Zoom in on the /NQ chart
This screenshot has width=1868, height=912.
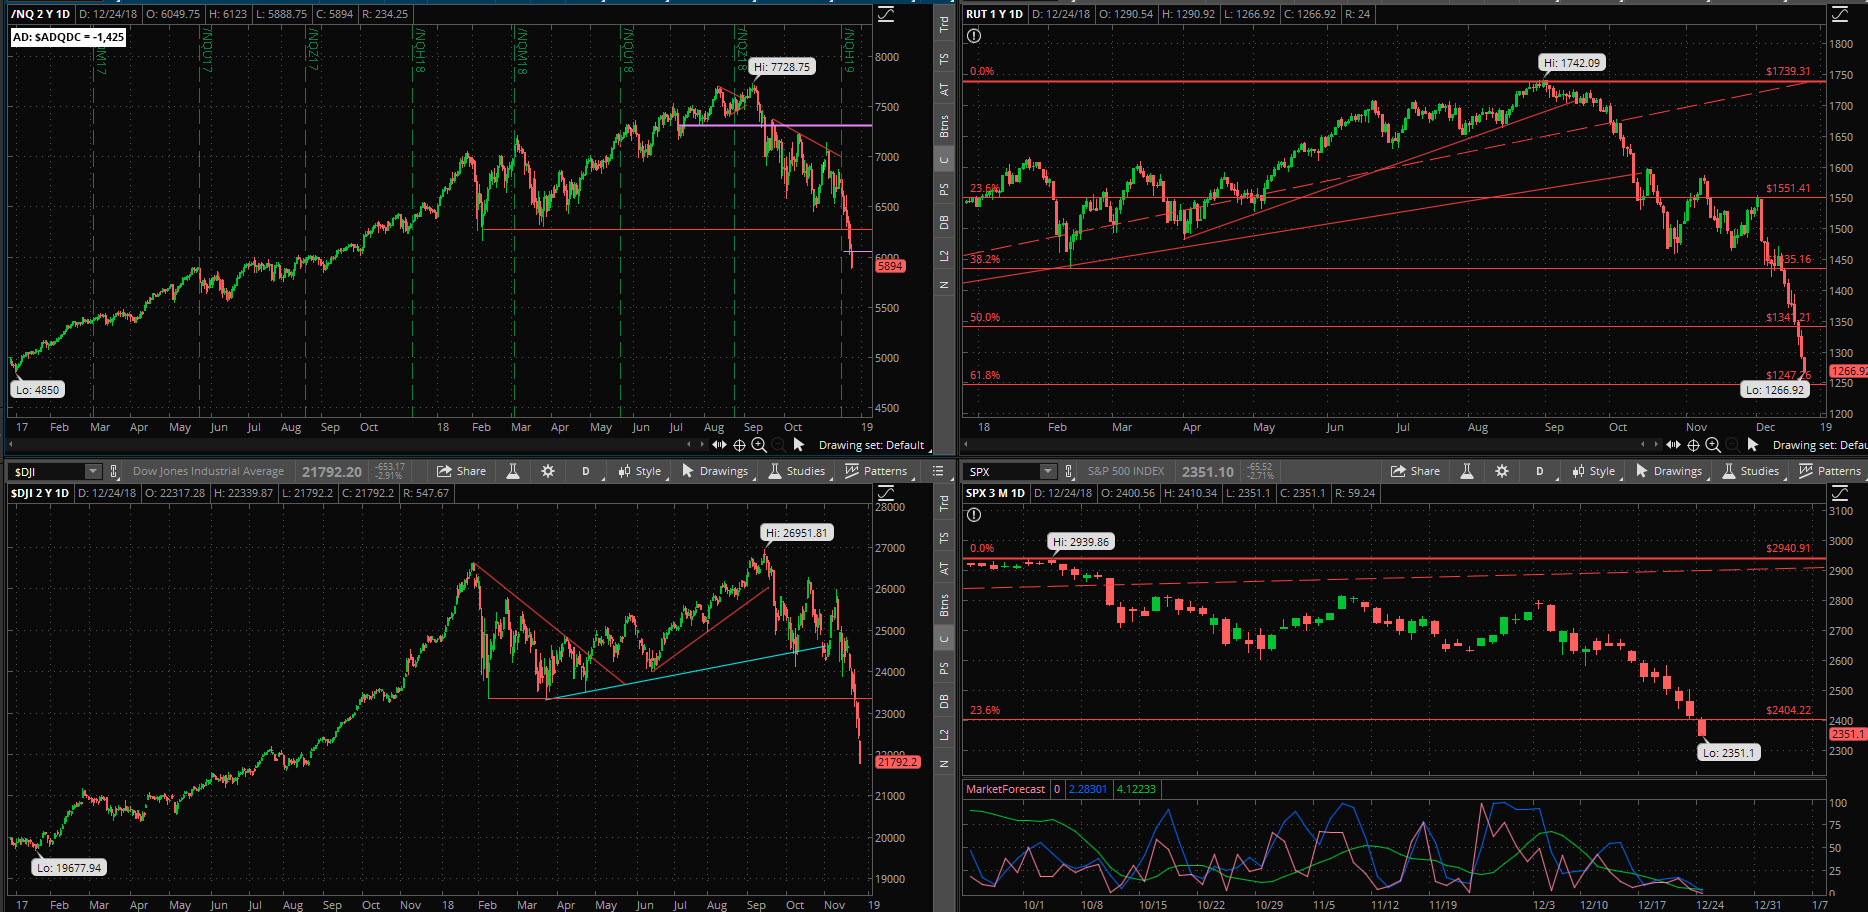[759, 445]
